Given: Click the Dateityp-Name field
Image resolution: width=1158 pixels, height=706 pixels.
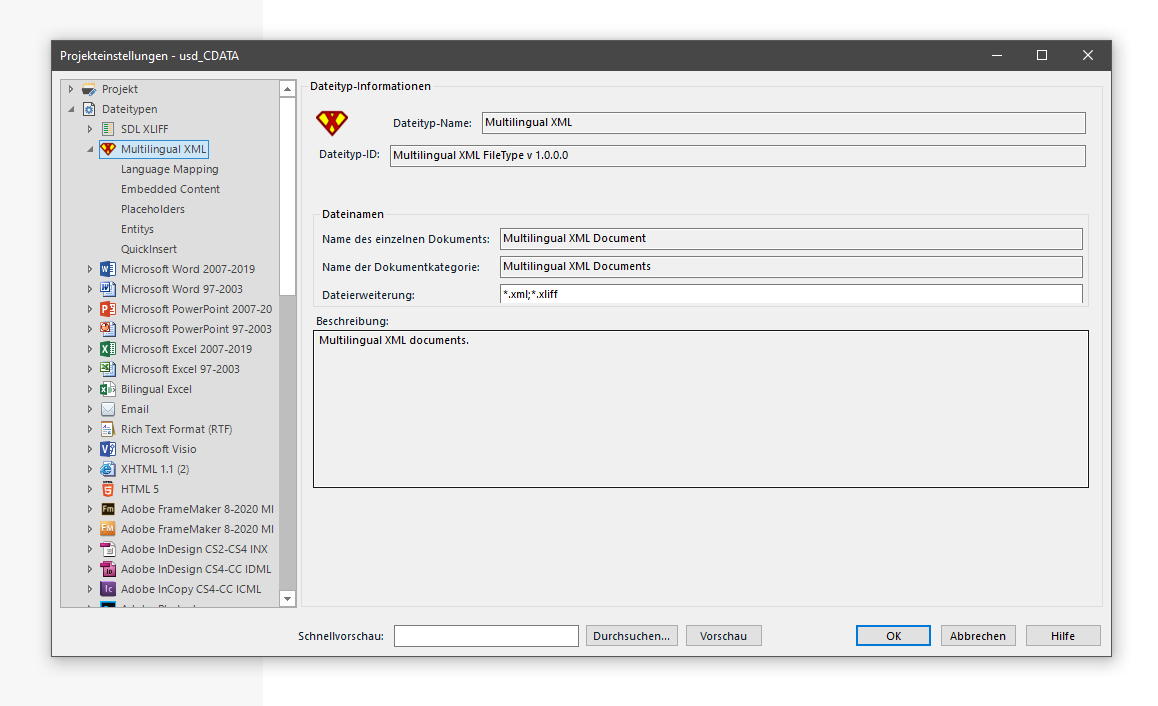Looking at the screenshot, I should pyautogui.click(x=784, y=123).
